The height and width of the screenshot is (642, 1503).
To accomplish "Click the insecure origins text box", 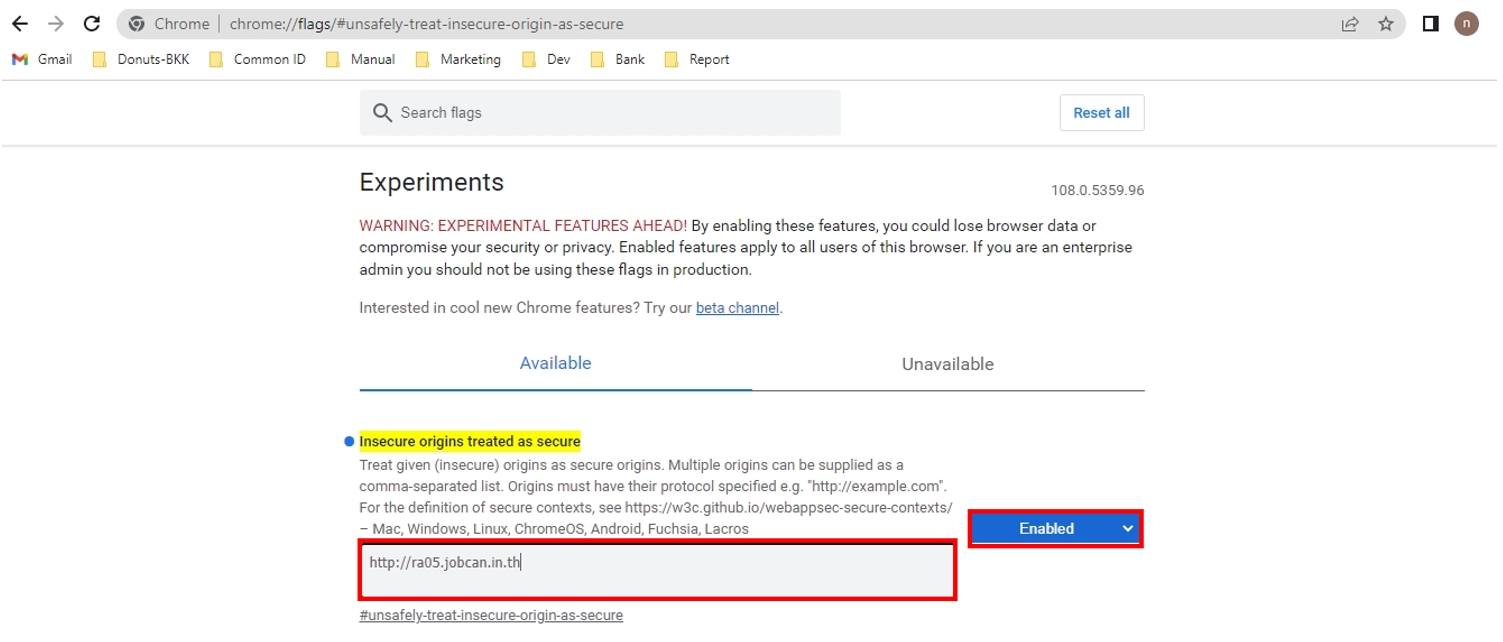I will [656, 570].
